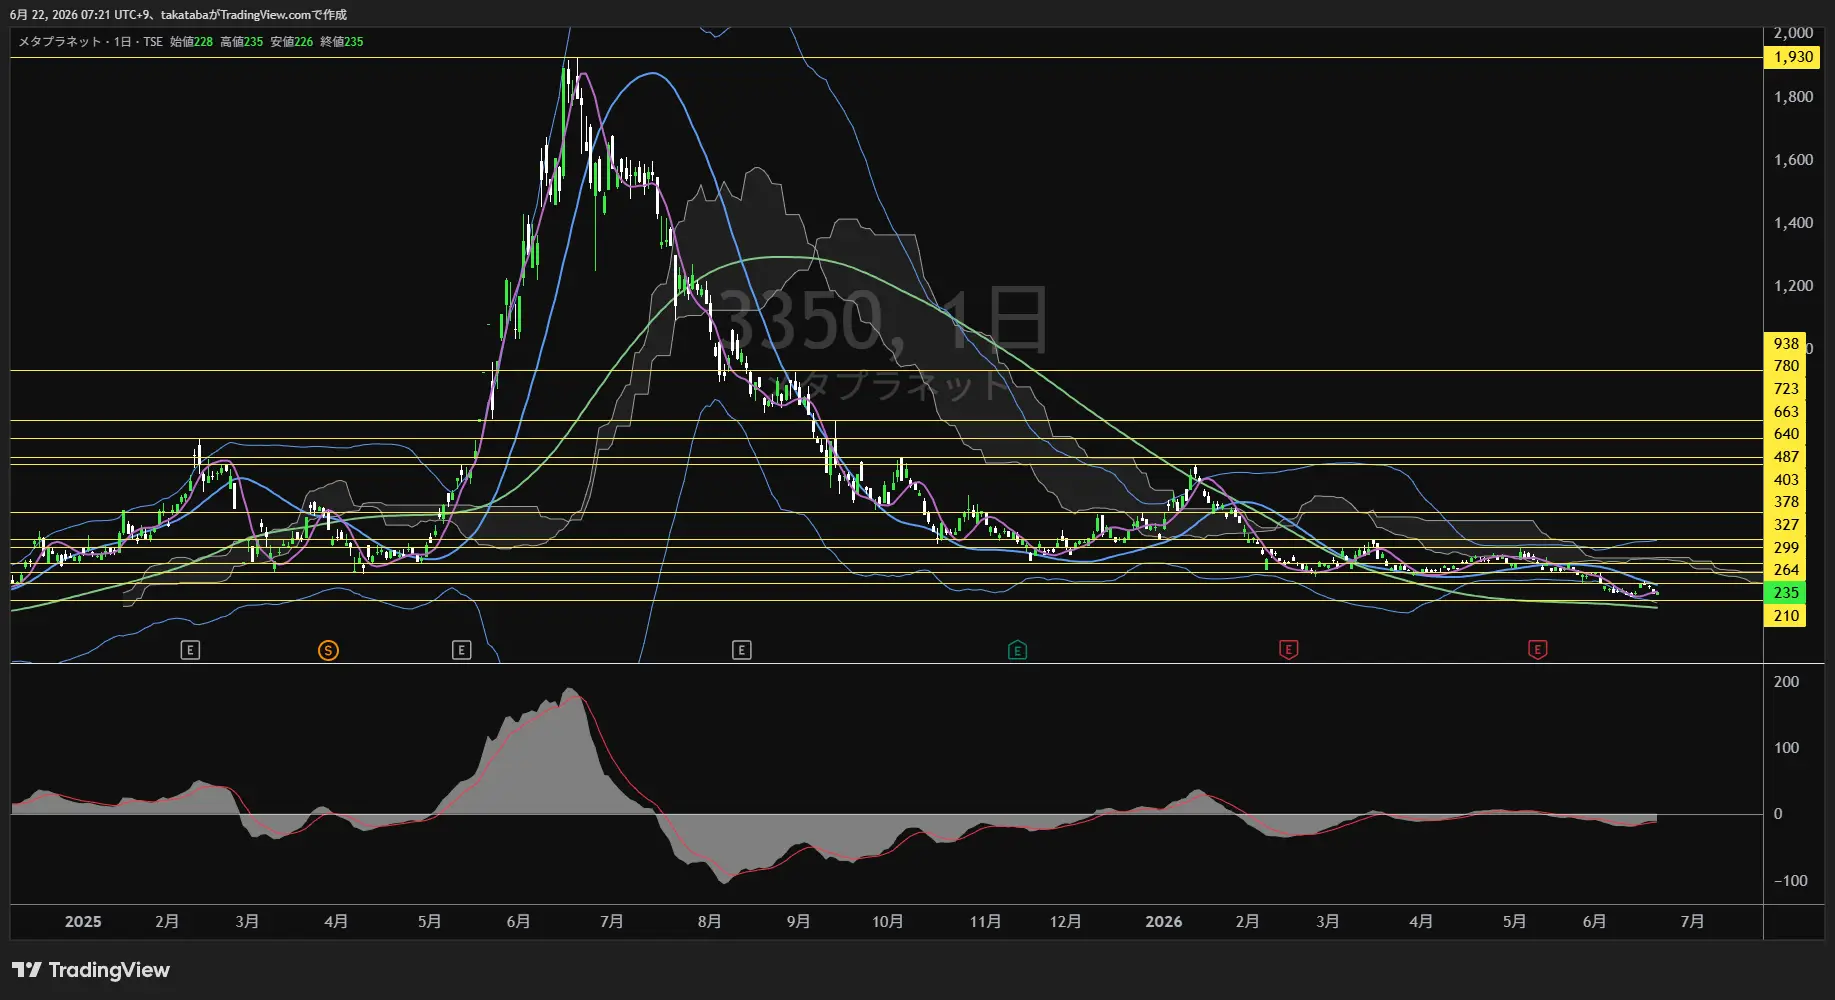Click the 2025 year label on time axis
This screenshot has height=1000, width=1835.
pos(83,922)
